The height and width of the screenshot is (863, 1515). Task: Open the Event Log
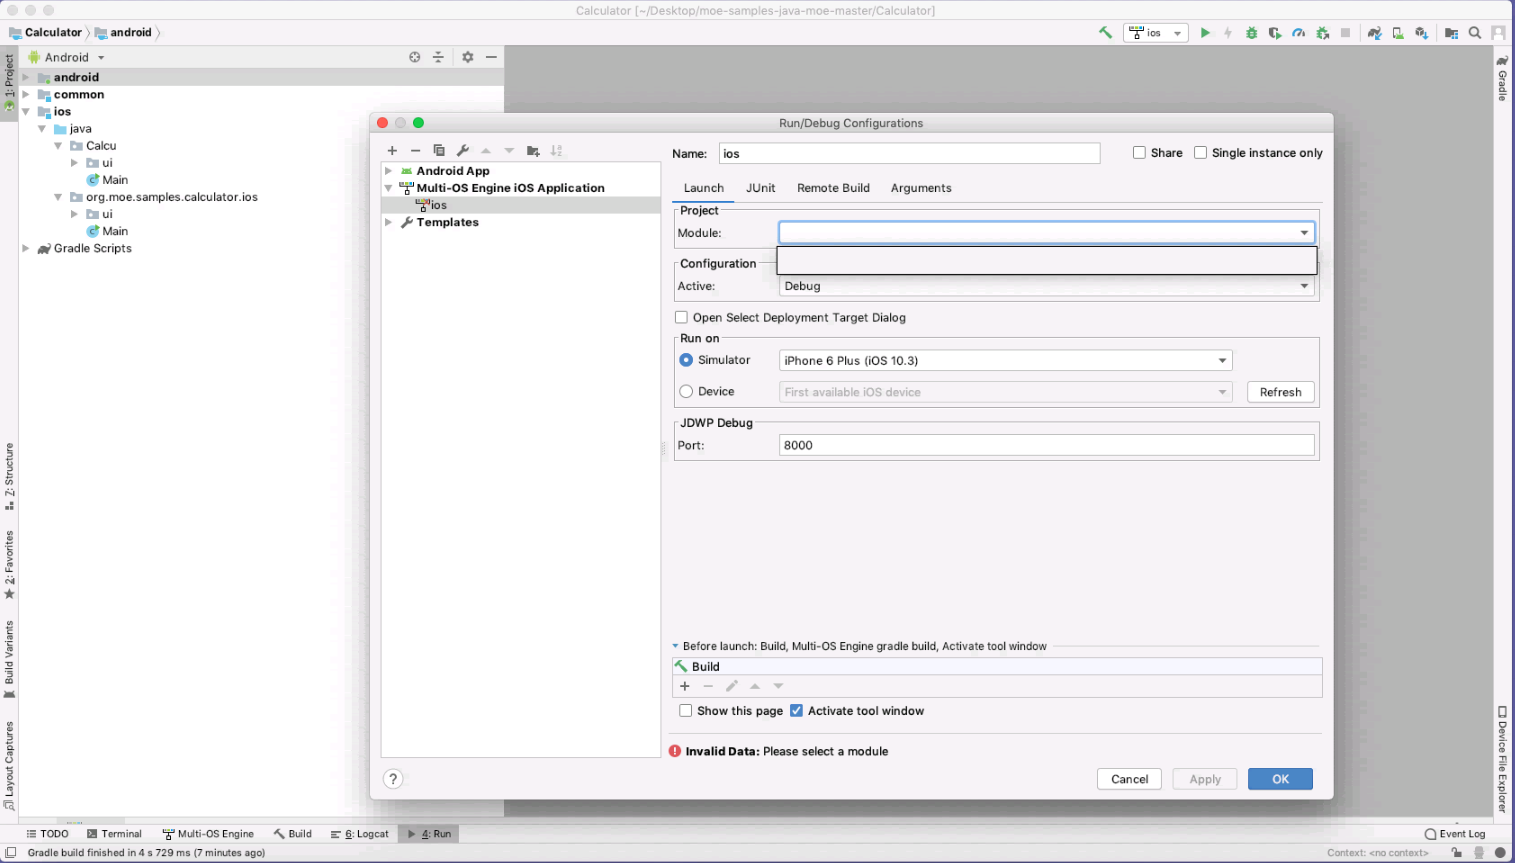point(1455,834)
